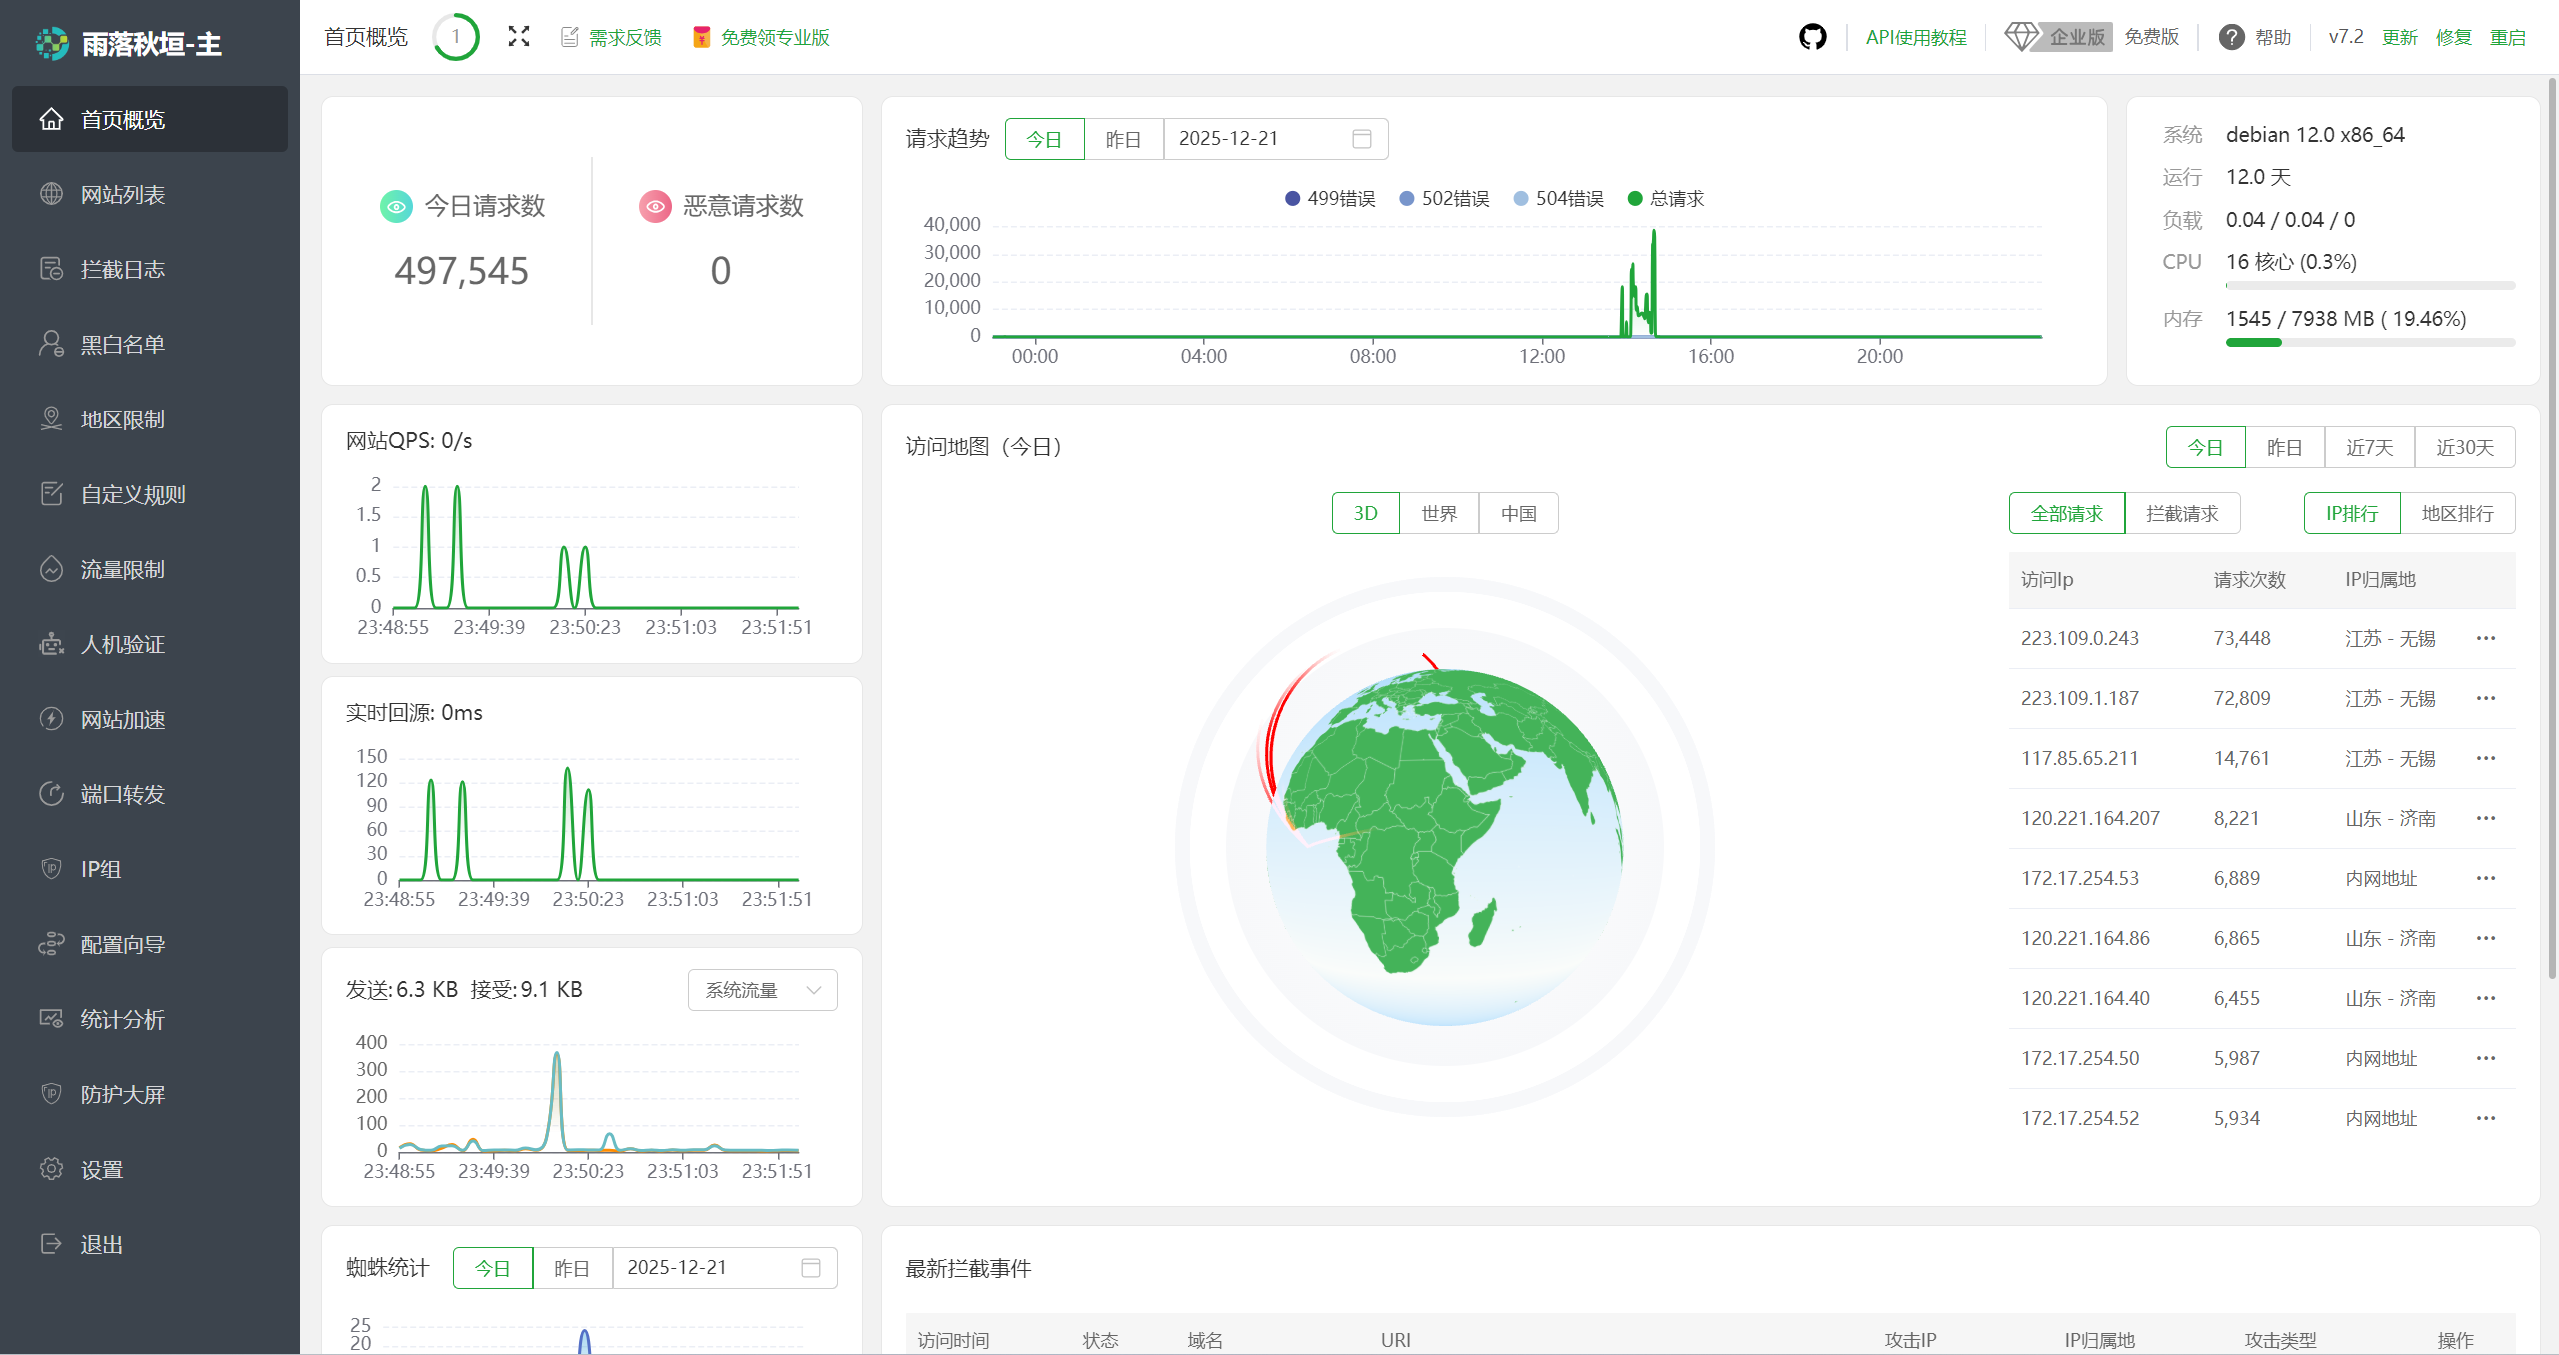Open more options for IP 223.109.0.243
The image size is (2559, 1355).
pos(2486,638)
